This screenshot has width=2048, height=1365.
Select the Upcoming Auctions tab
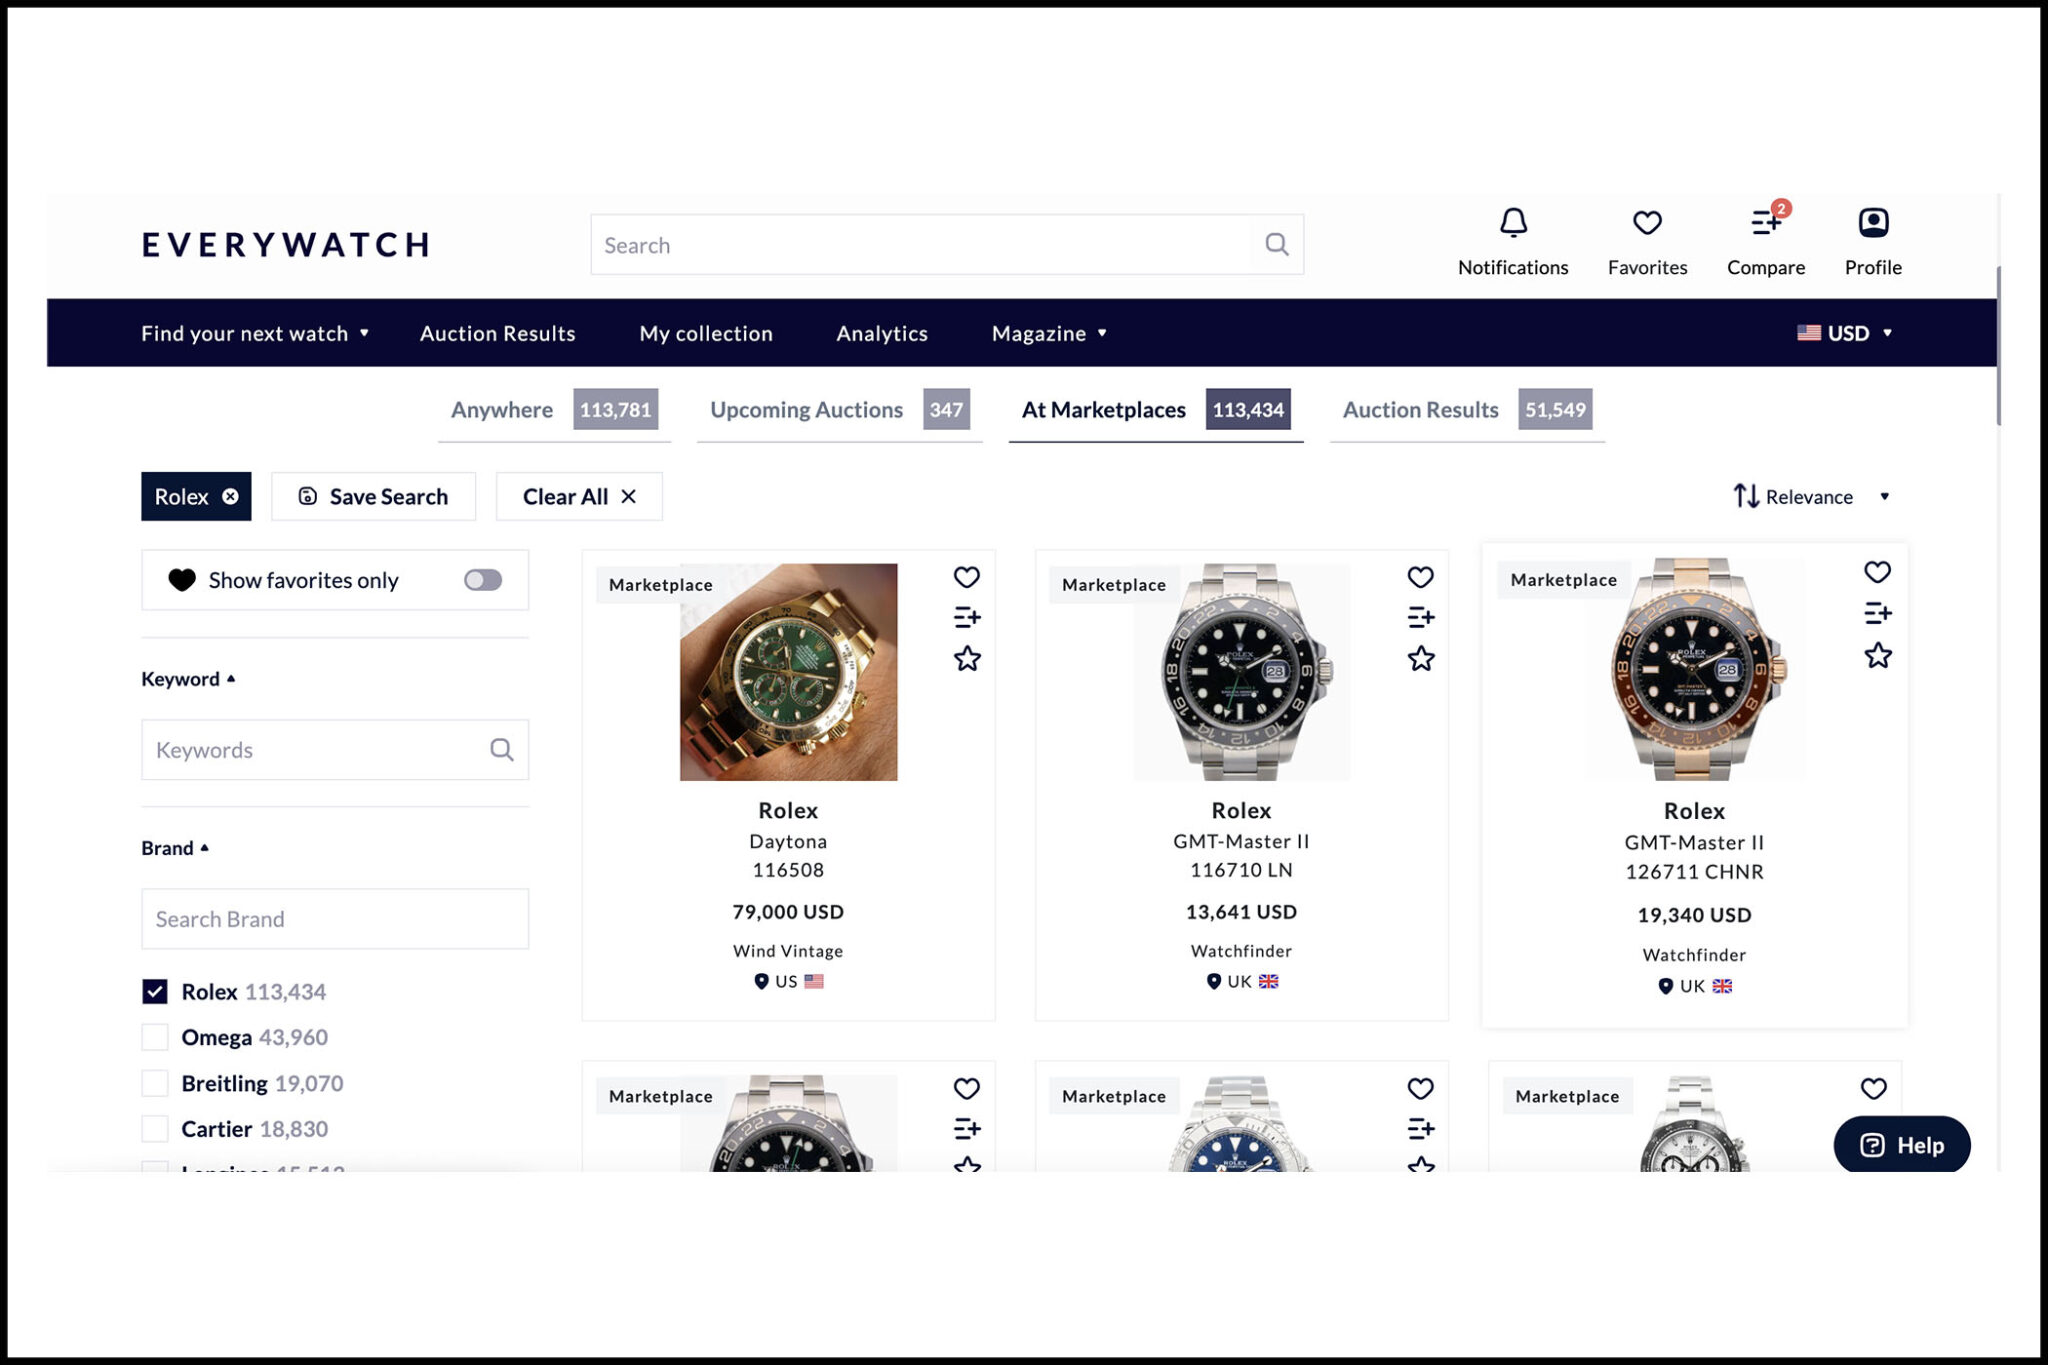click(806, 409)
